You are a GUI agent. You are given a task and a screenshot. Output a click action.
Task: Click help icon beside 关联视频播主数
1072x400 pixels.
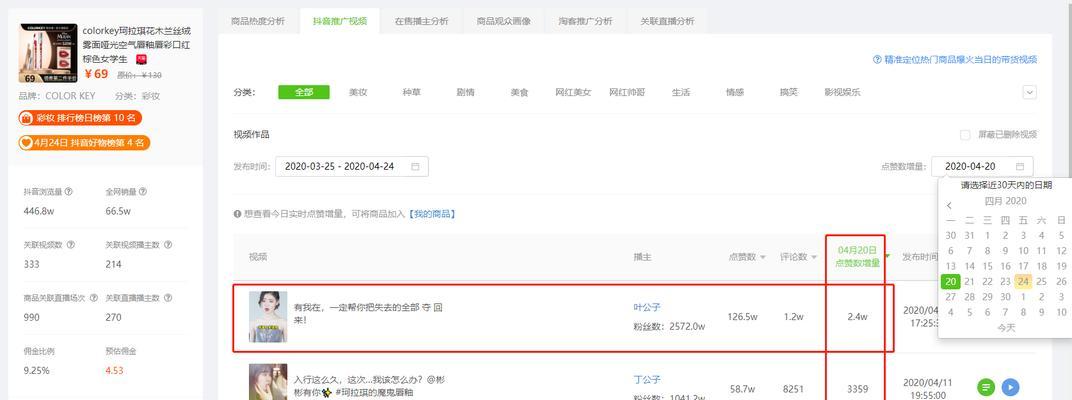pos(168,245)
